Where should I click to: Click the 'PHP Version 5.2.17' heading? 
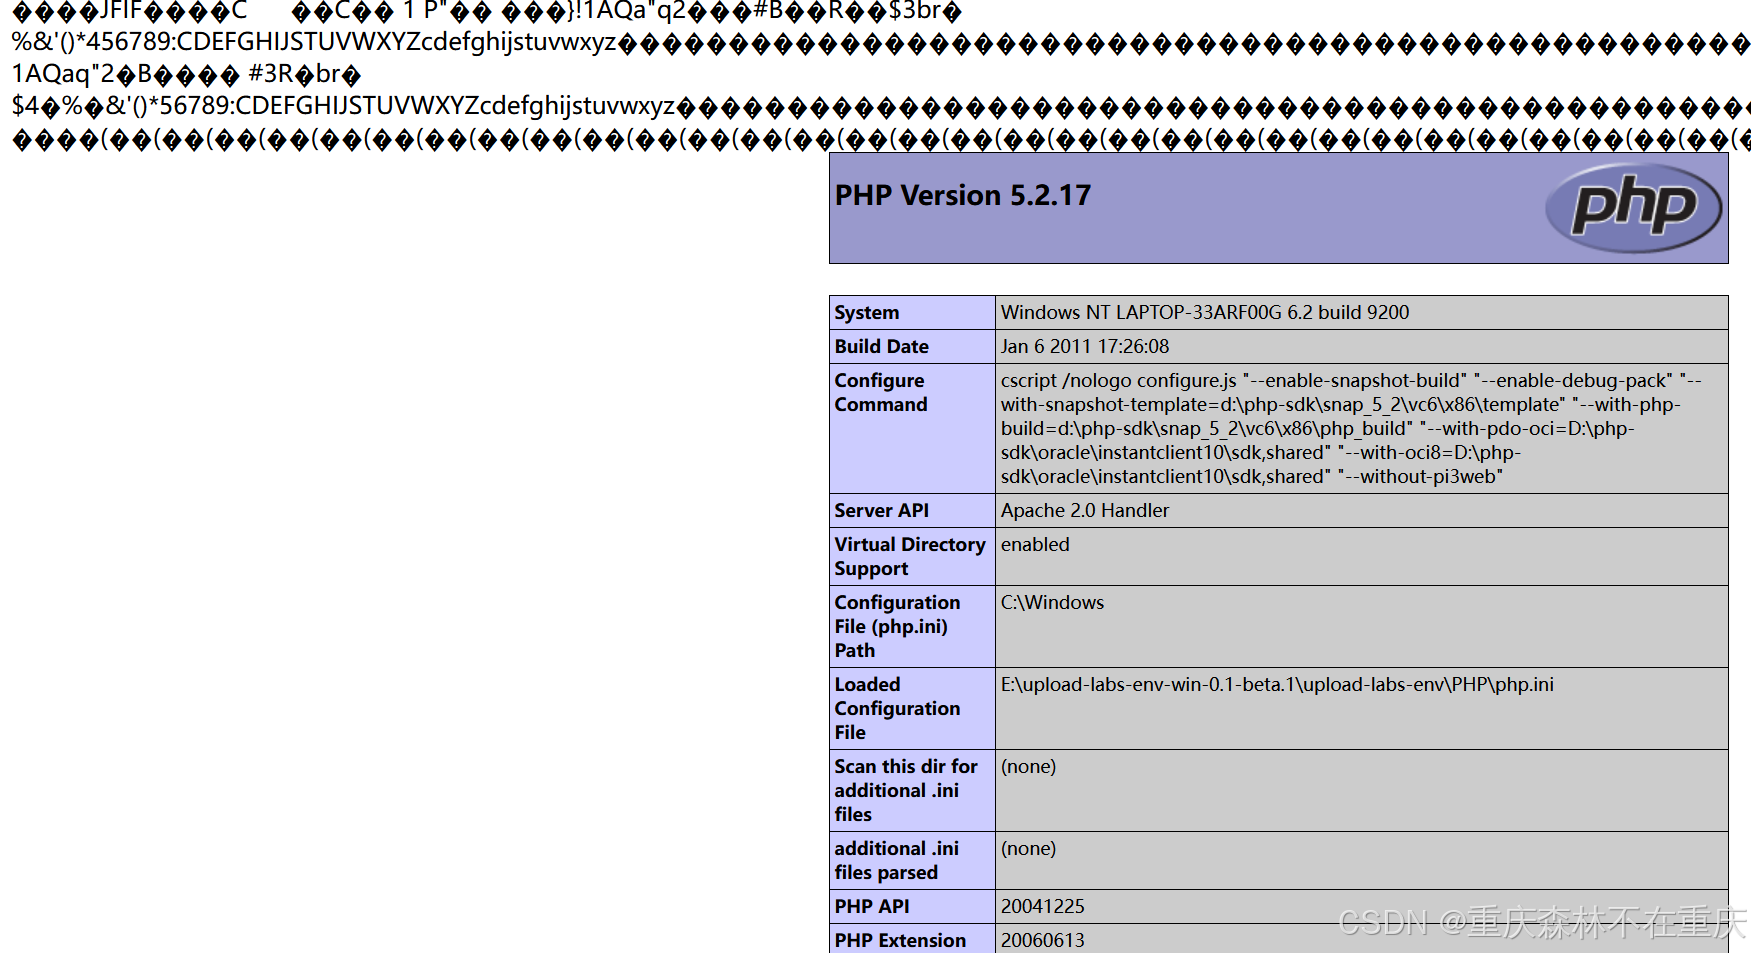pyautogui.click(x=962, y=195)
